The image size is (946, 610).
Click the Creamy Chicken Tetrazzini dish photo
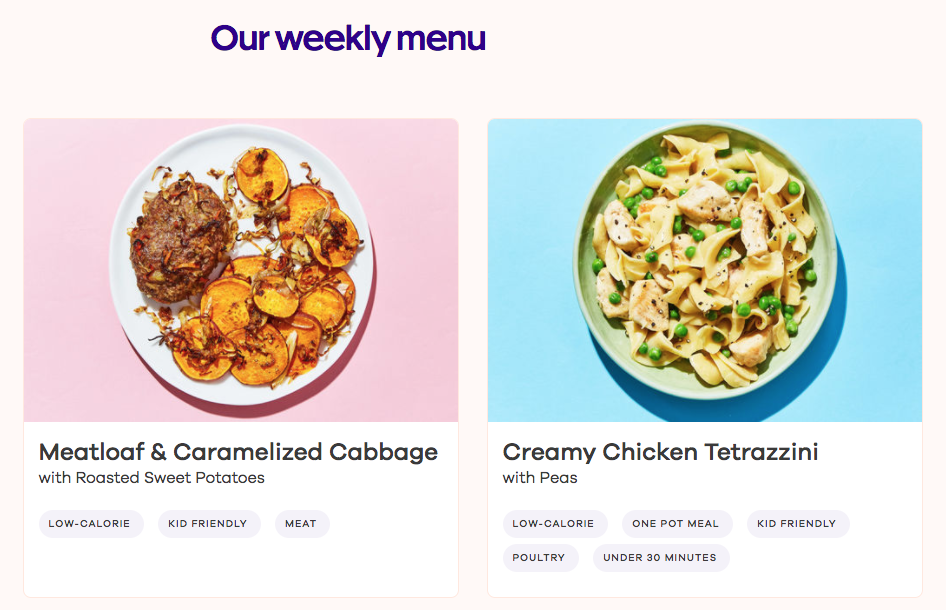click(705, 270)
